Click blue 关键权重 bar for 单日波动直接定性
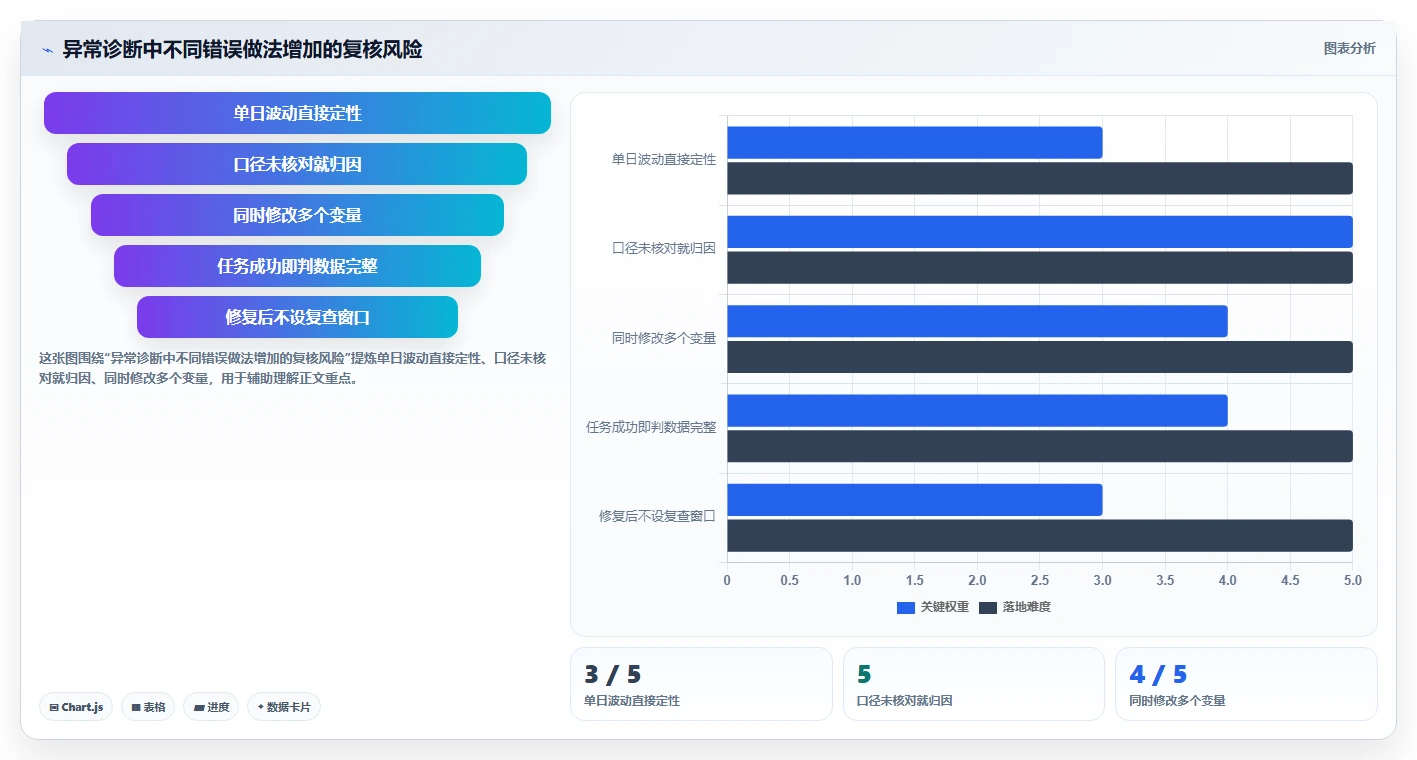Screen dimensions: 1417x760 (915, 142)
